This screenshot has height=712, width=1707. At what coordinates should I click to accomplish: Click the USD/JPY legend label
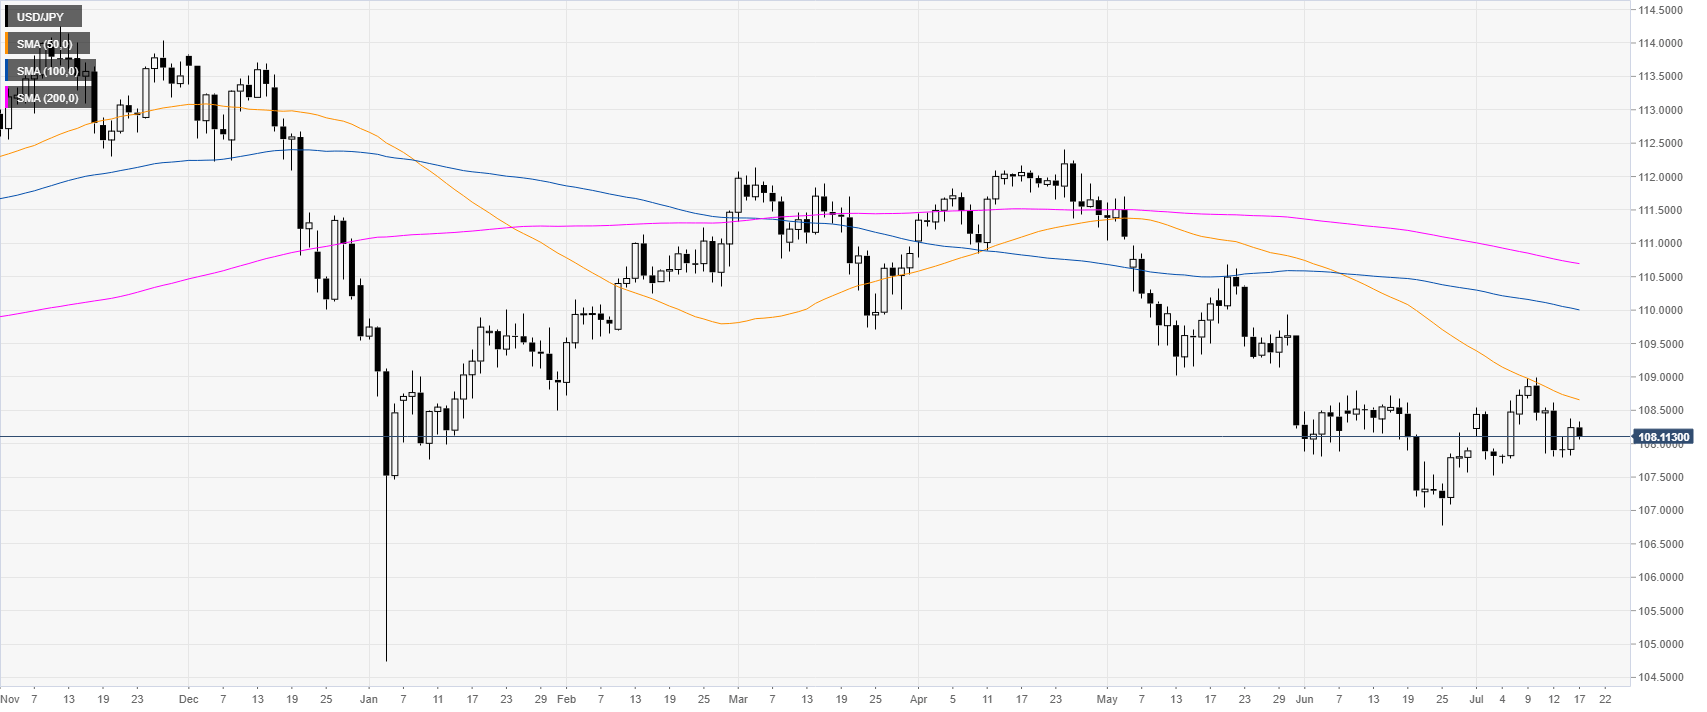point(41,17)
